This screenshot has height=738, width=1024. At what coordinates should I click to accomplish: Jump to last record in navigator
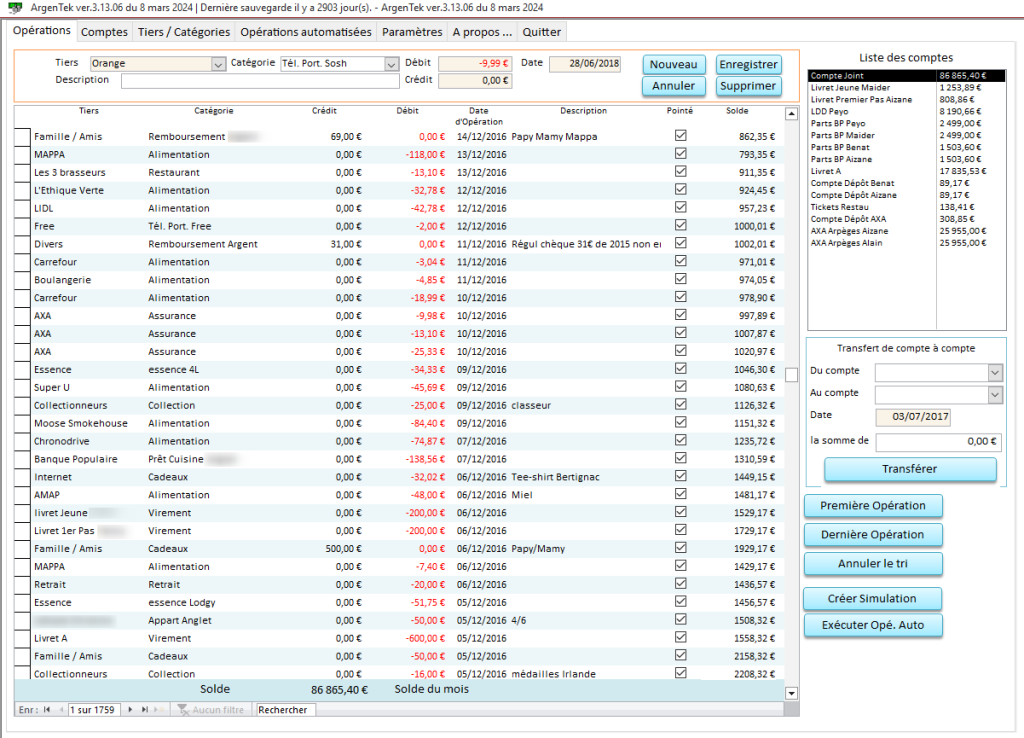(x=144, y=709)
